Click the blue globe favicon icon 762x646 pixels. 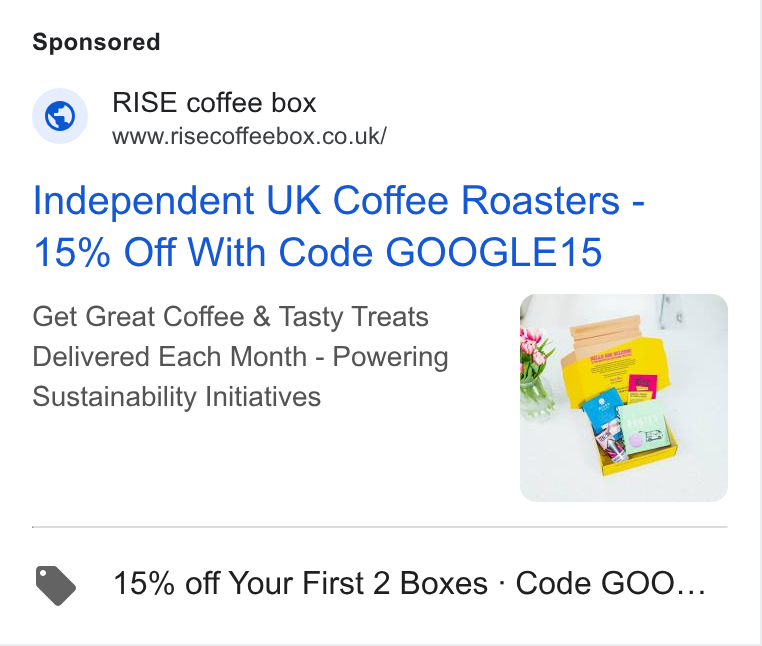[x=60, y=116]
